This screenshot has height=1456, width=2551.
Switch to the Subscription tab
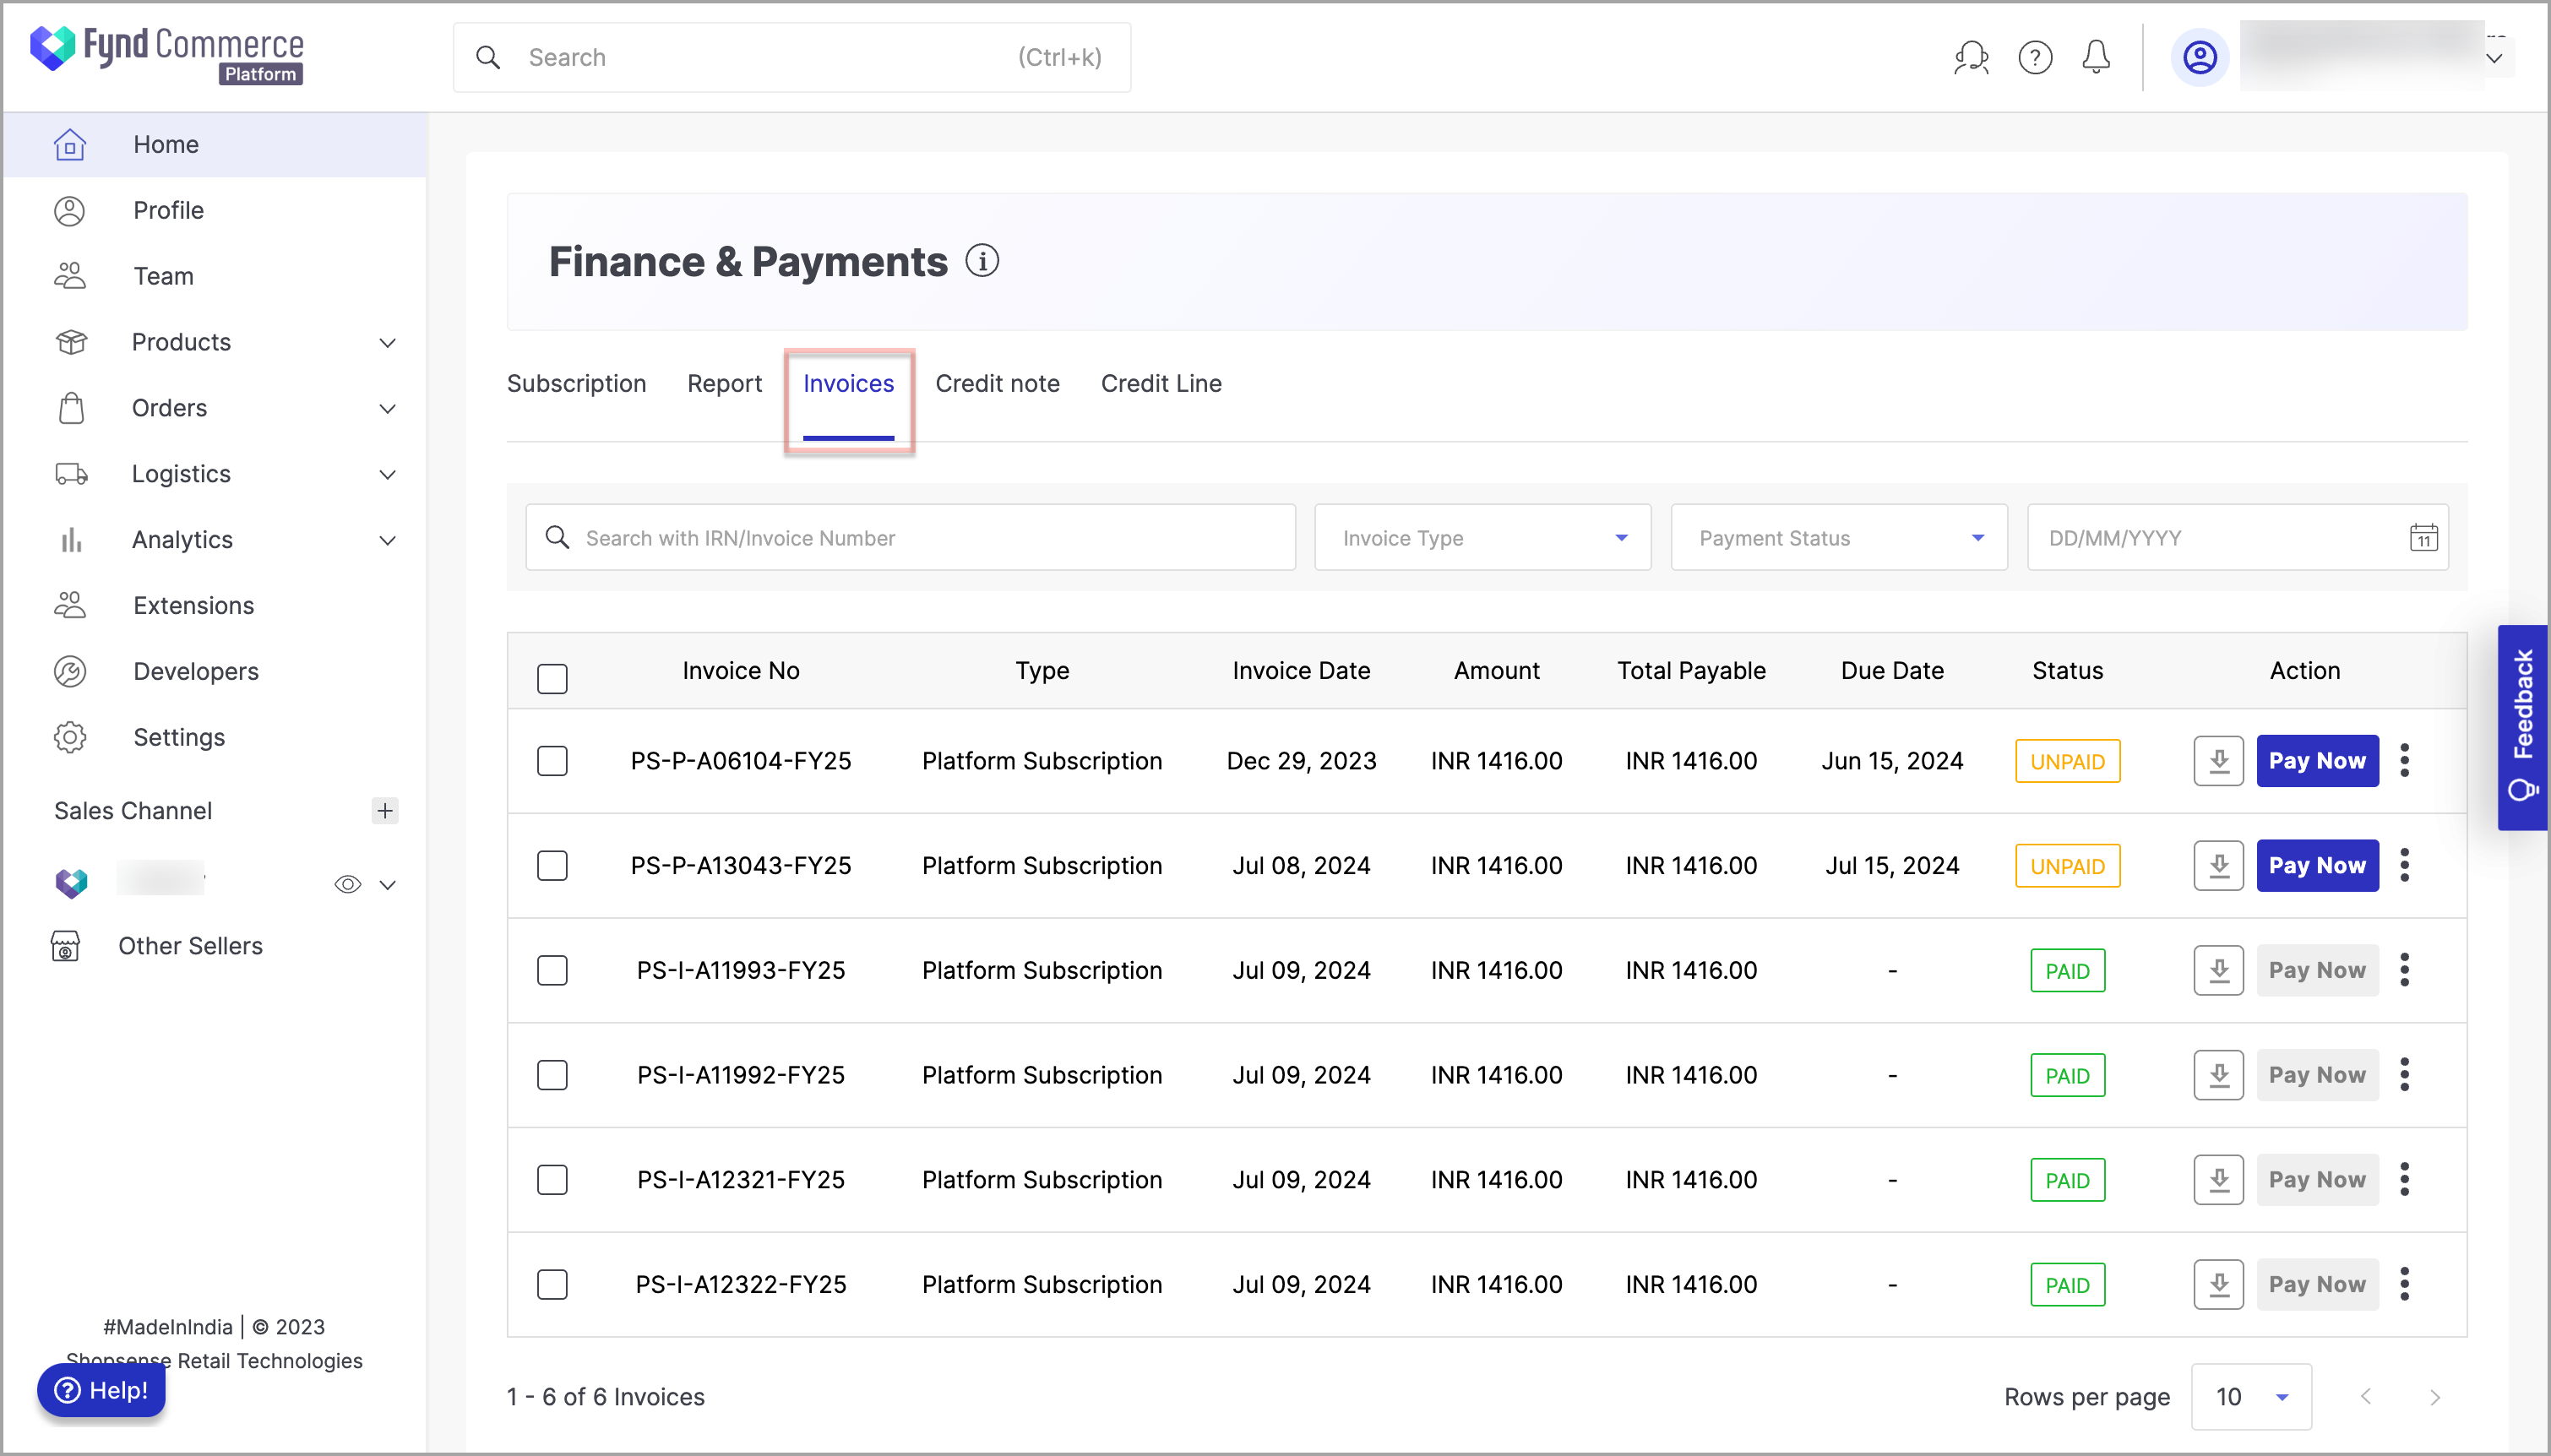click(576, 384)
